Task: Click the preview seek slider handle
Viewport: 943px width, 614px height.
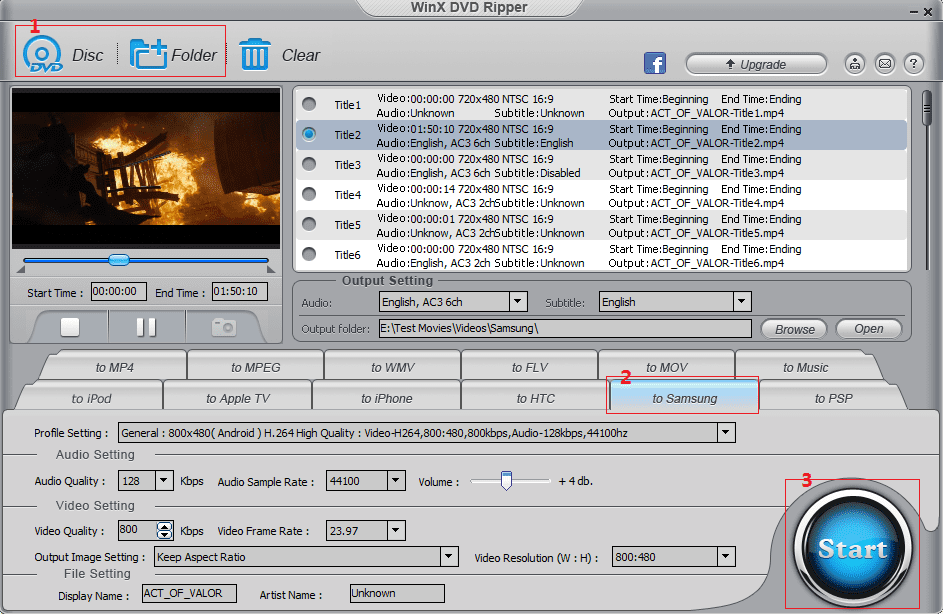Action: [x=118, y=260]
